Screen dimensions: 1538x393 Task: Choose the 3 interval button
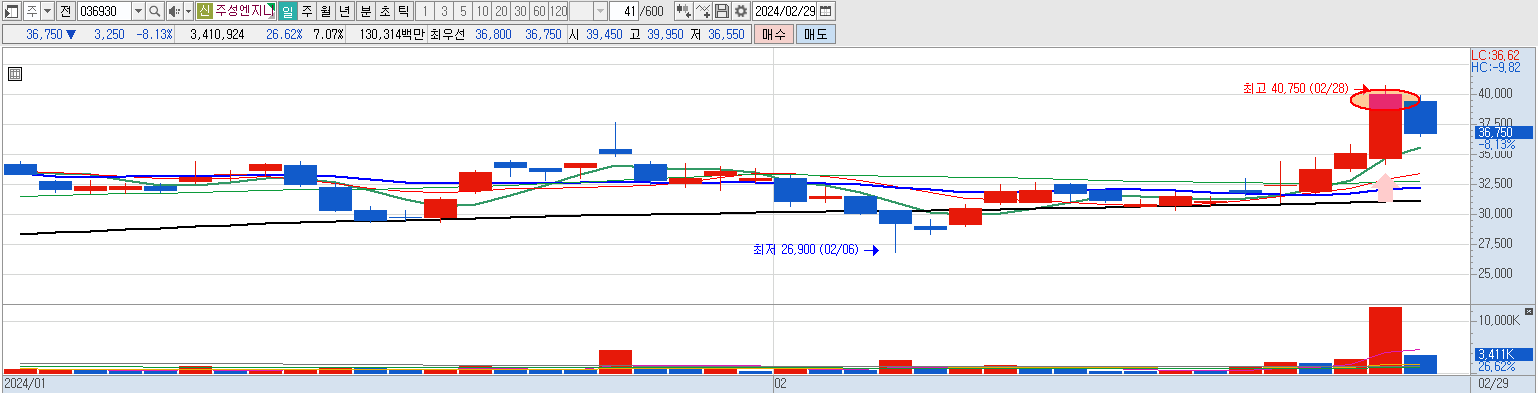[444, 12]
